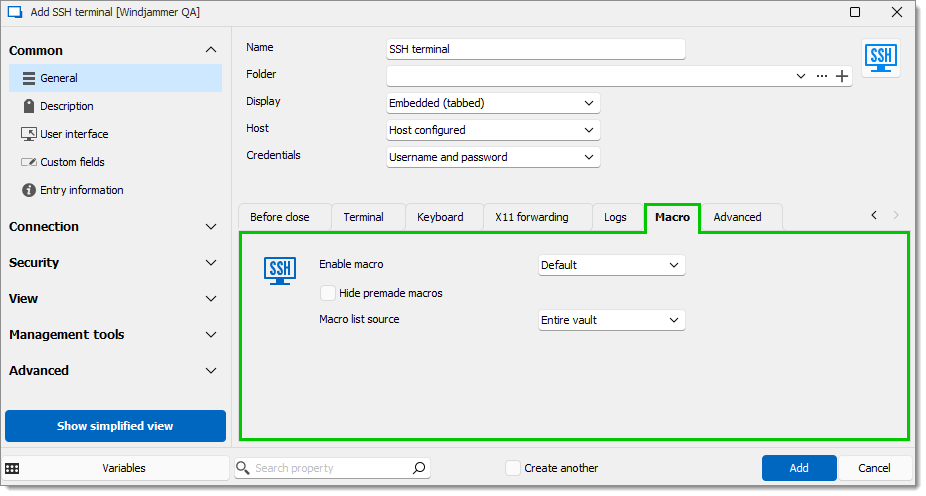Select User interface in sidebar
The width and height of the screenshot is (926, 496).
[115, 134]
